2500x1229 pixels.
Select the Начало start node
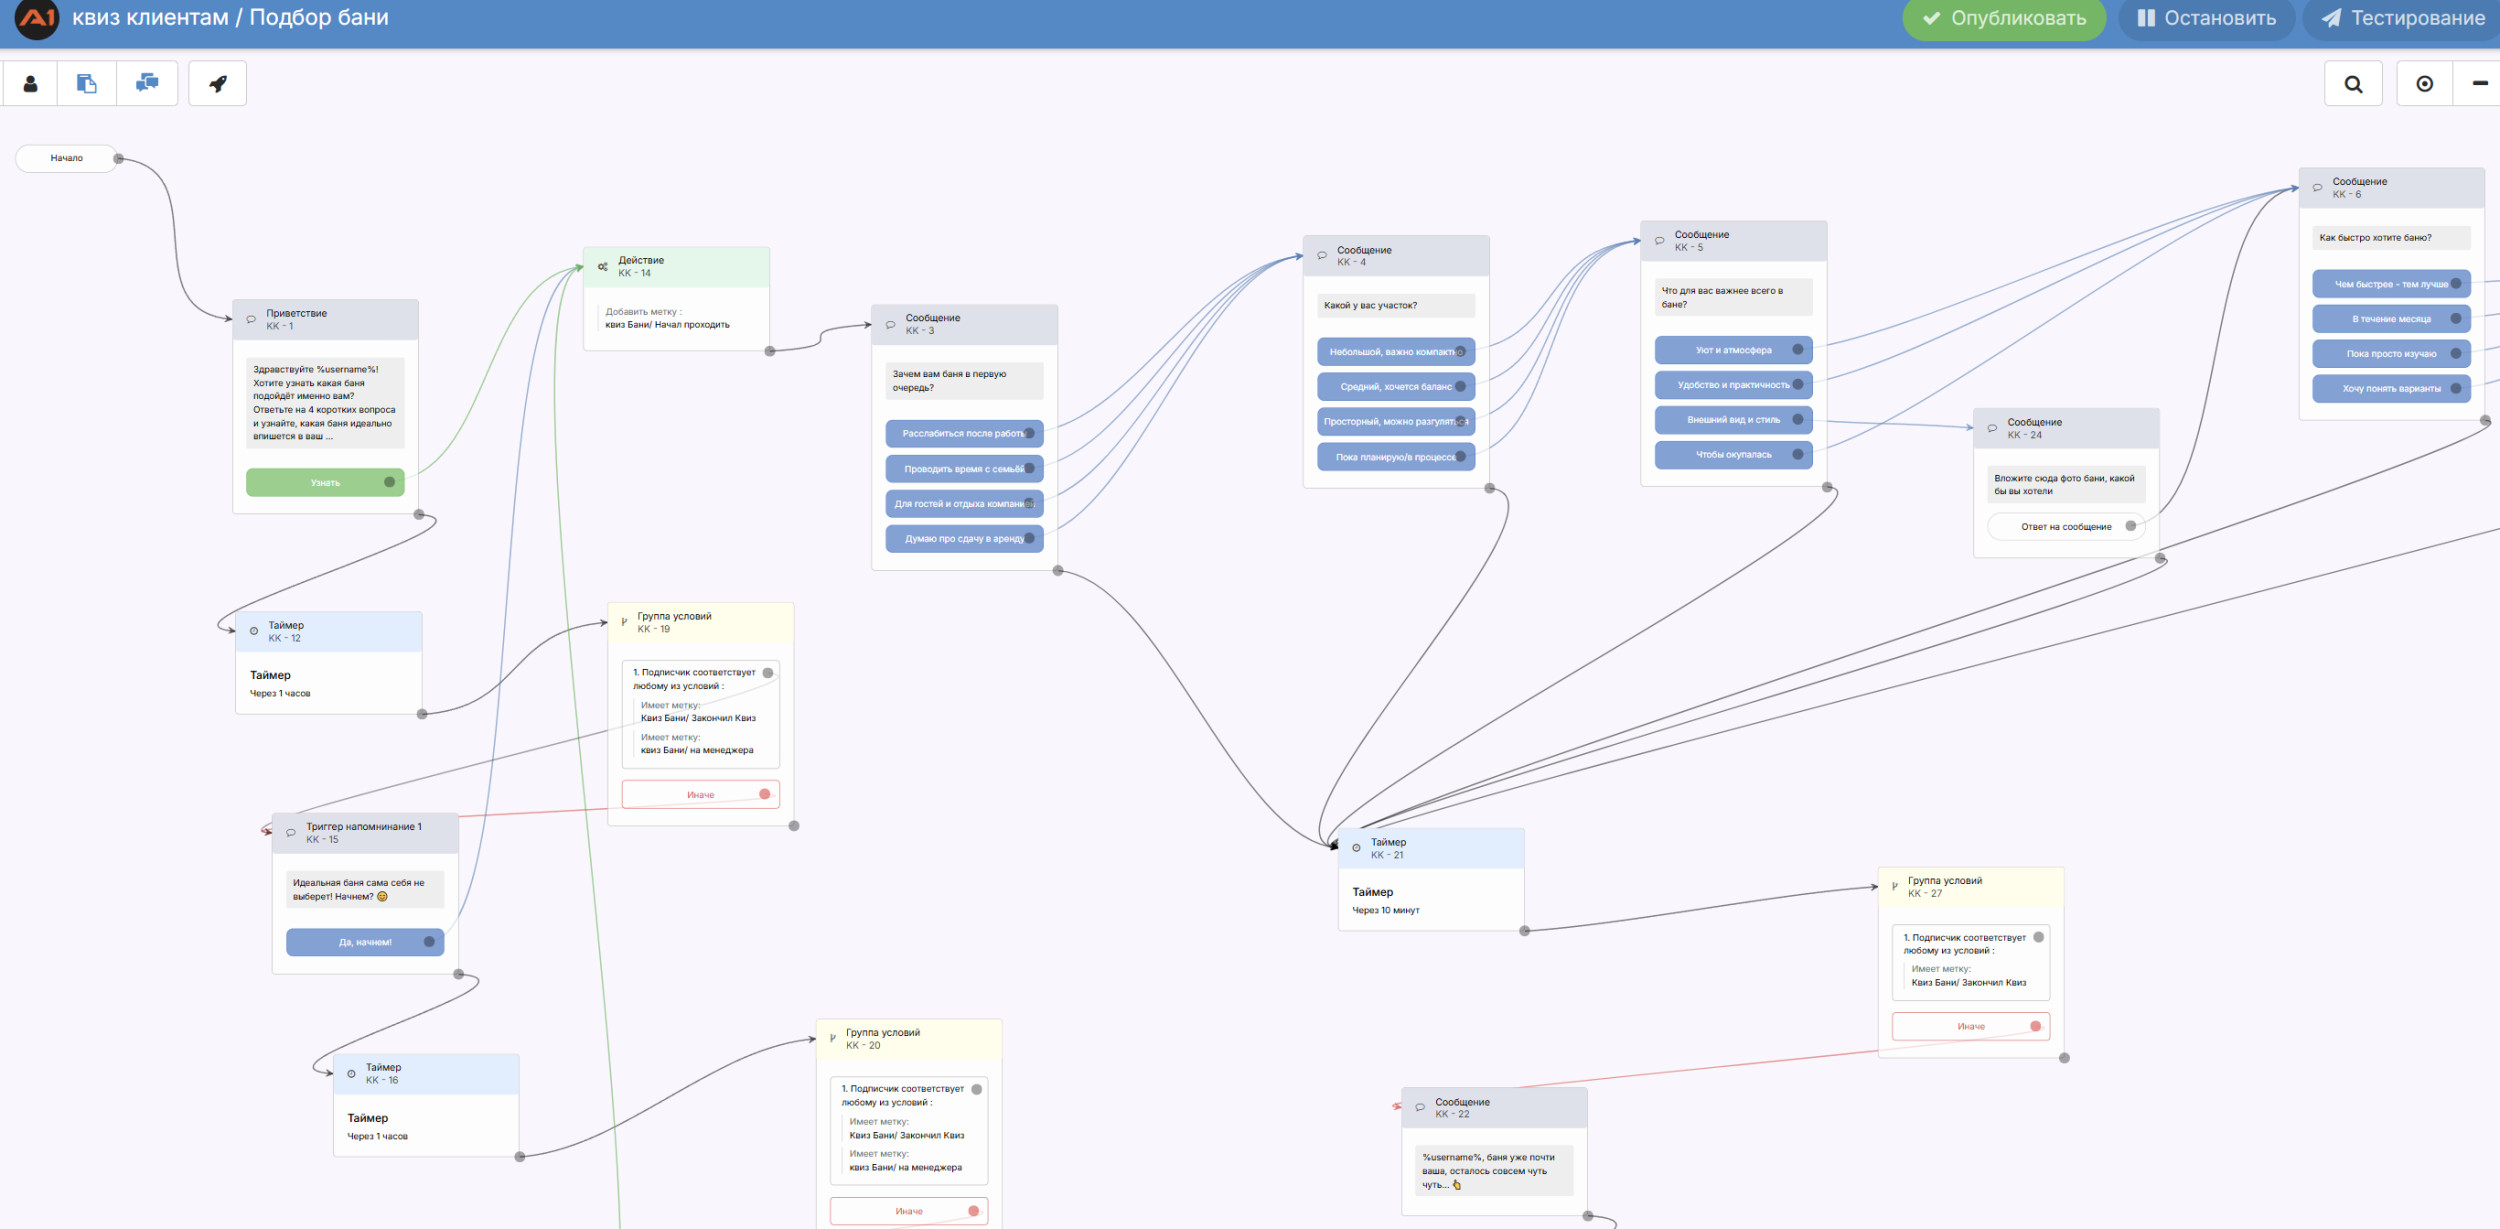pyautogui.click(x=66, y=158)
